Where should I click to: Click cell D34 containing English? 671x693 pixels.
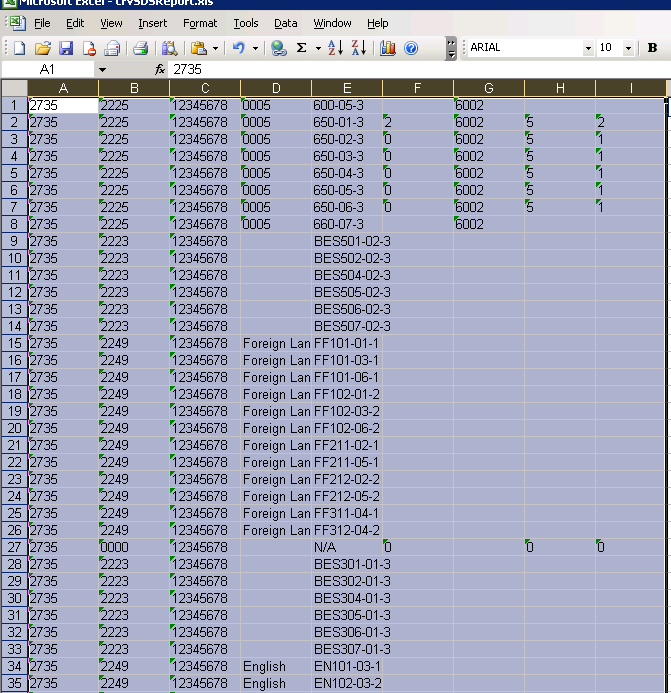pos(276,666)
